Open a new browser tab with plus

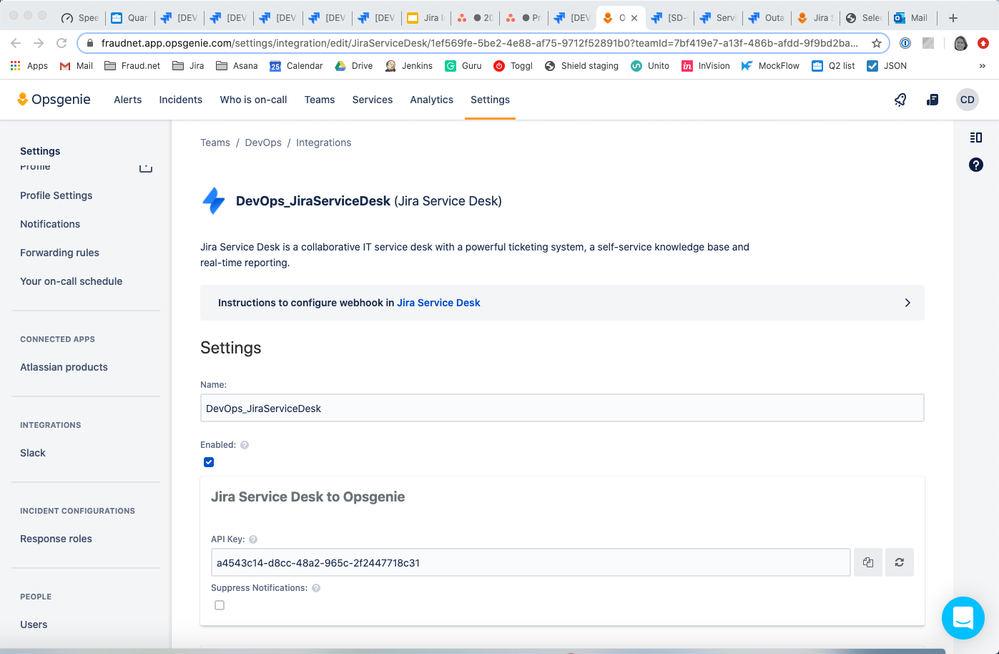[x=953, y=18]
